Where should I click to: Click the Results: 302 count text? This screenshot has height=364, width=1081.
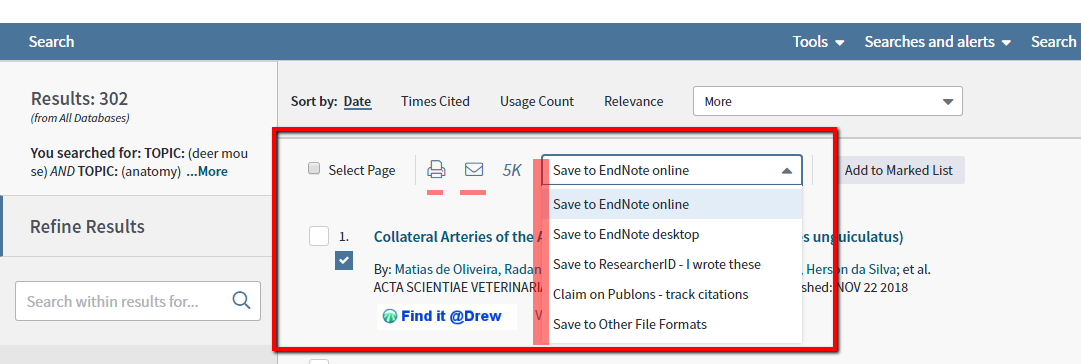(x=79, y=99)
